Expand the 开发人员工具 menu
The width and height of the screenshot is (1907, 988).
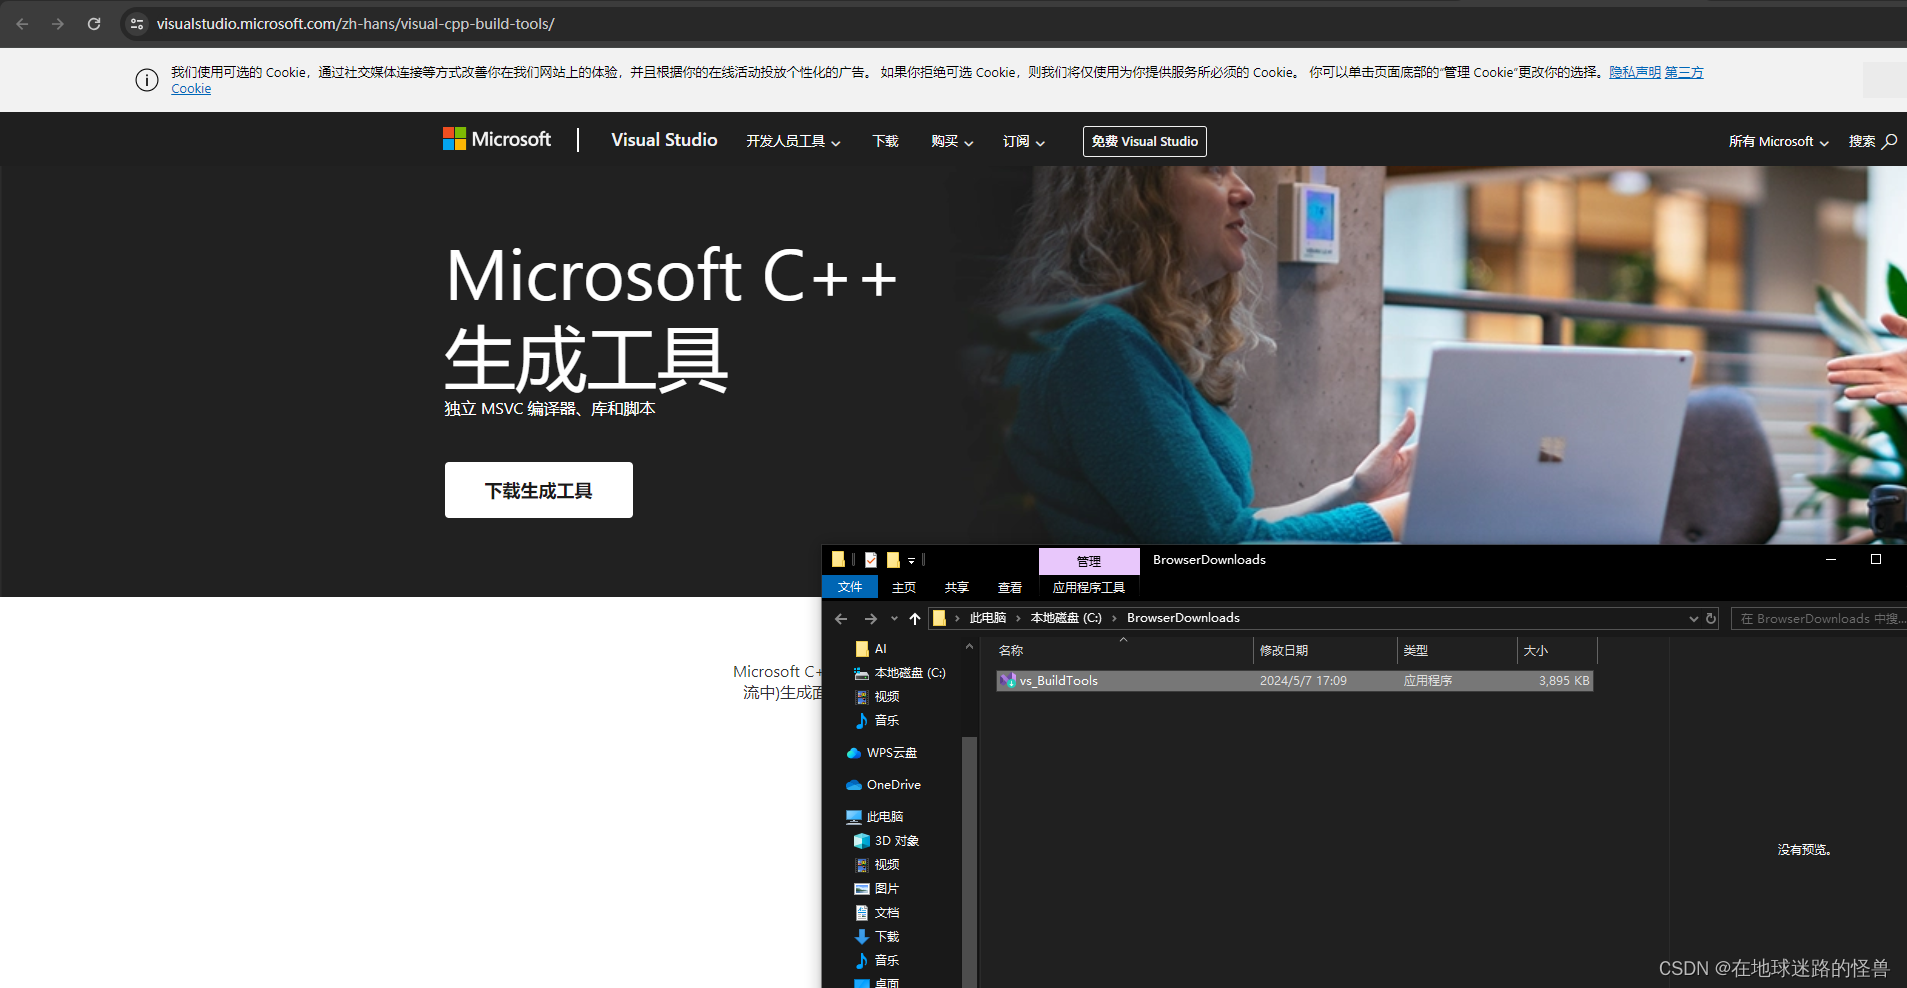793,141
